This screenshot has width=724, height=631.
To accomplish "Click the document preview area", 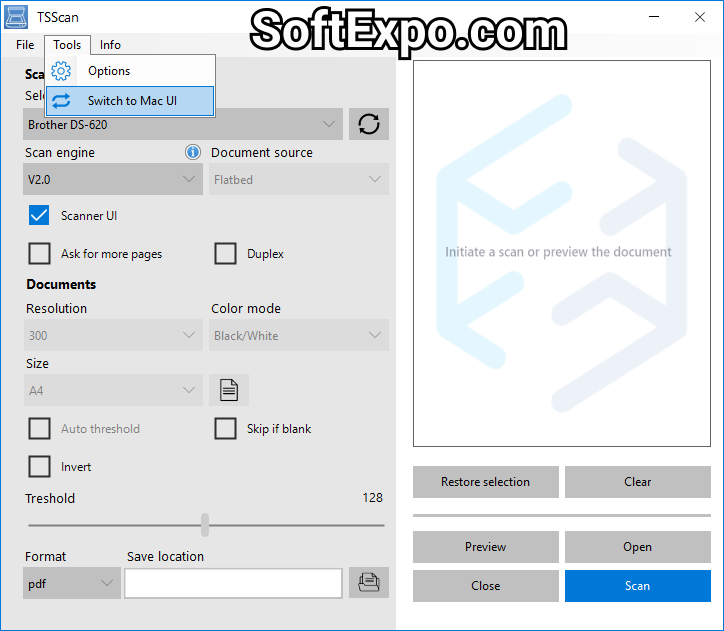I will (x=561, y=253).
